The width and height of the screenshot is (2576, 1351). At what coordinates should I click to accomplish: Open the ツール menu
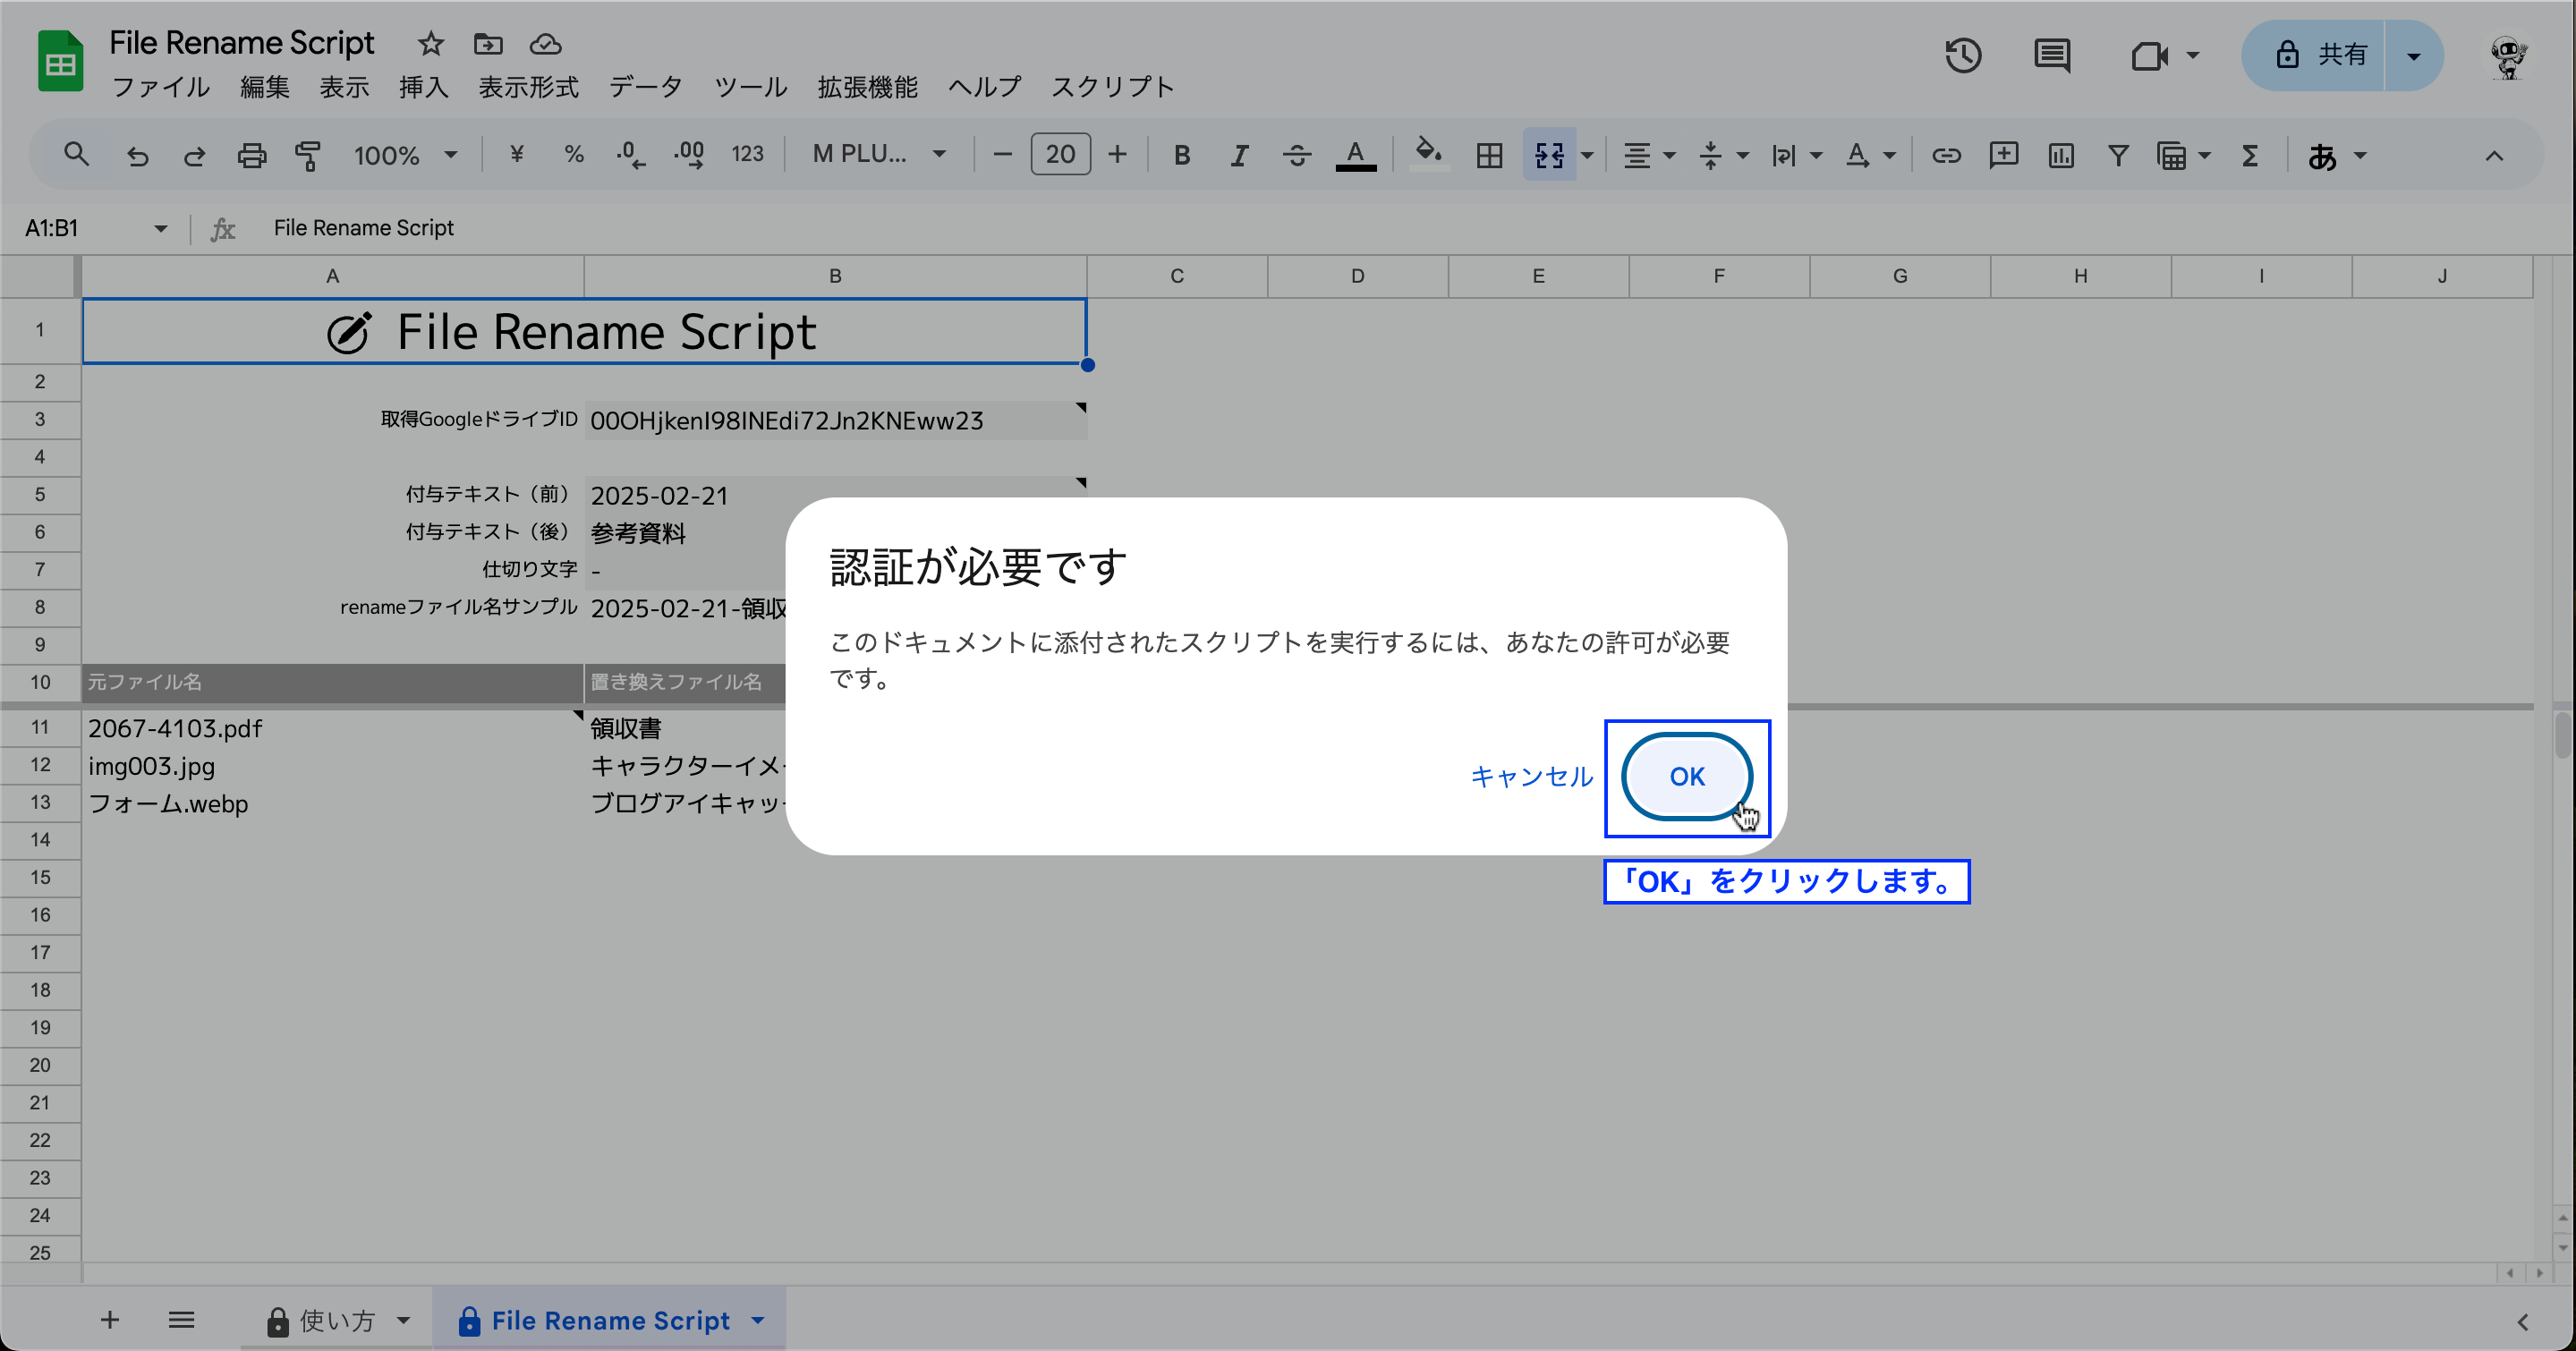click(750, 87)
